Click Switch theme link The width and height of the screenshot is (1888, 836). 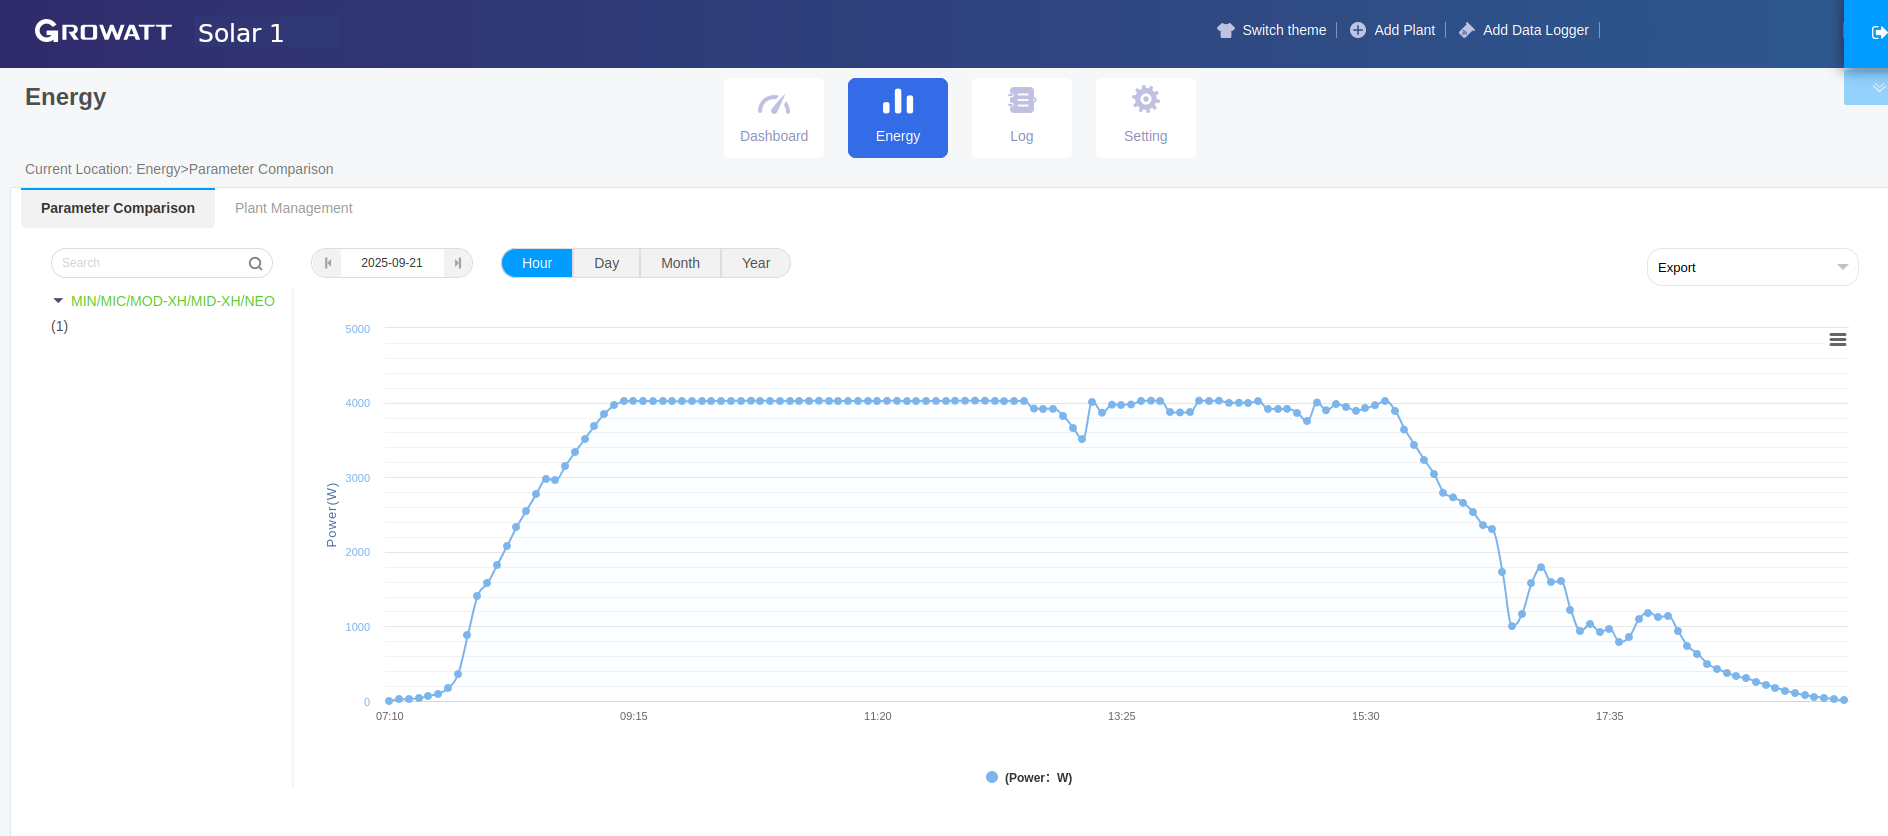pos(1284,30)
